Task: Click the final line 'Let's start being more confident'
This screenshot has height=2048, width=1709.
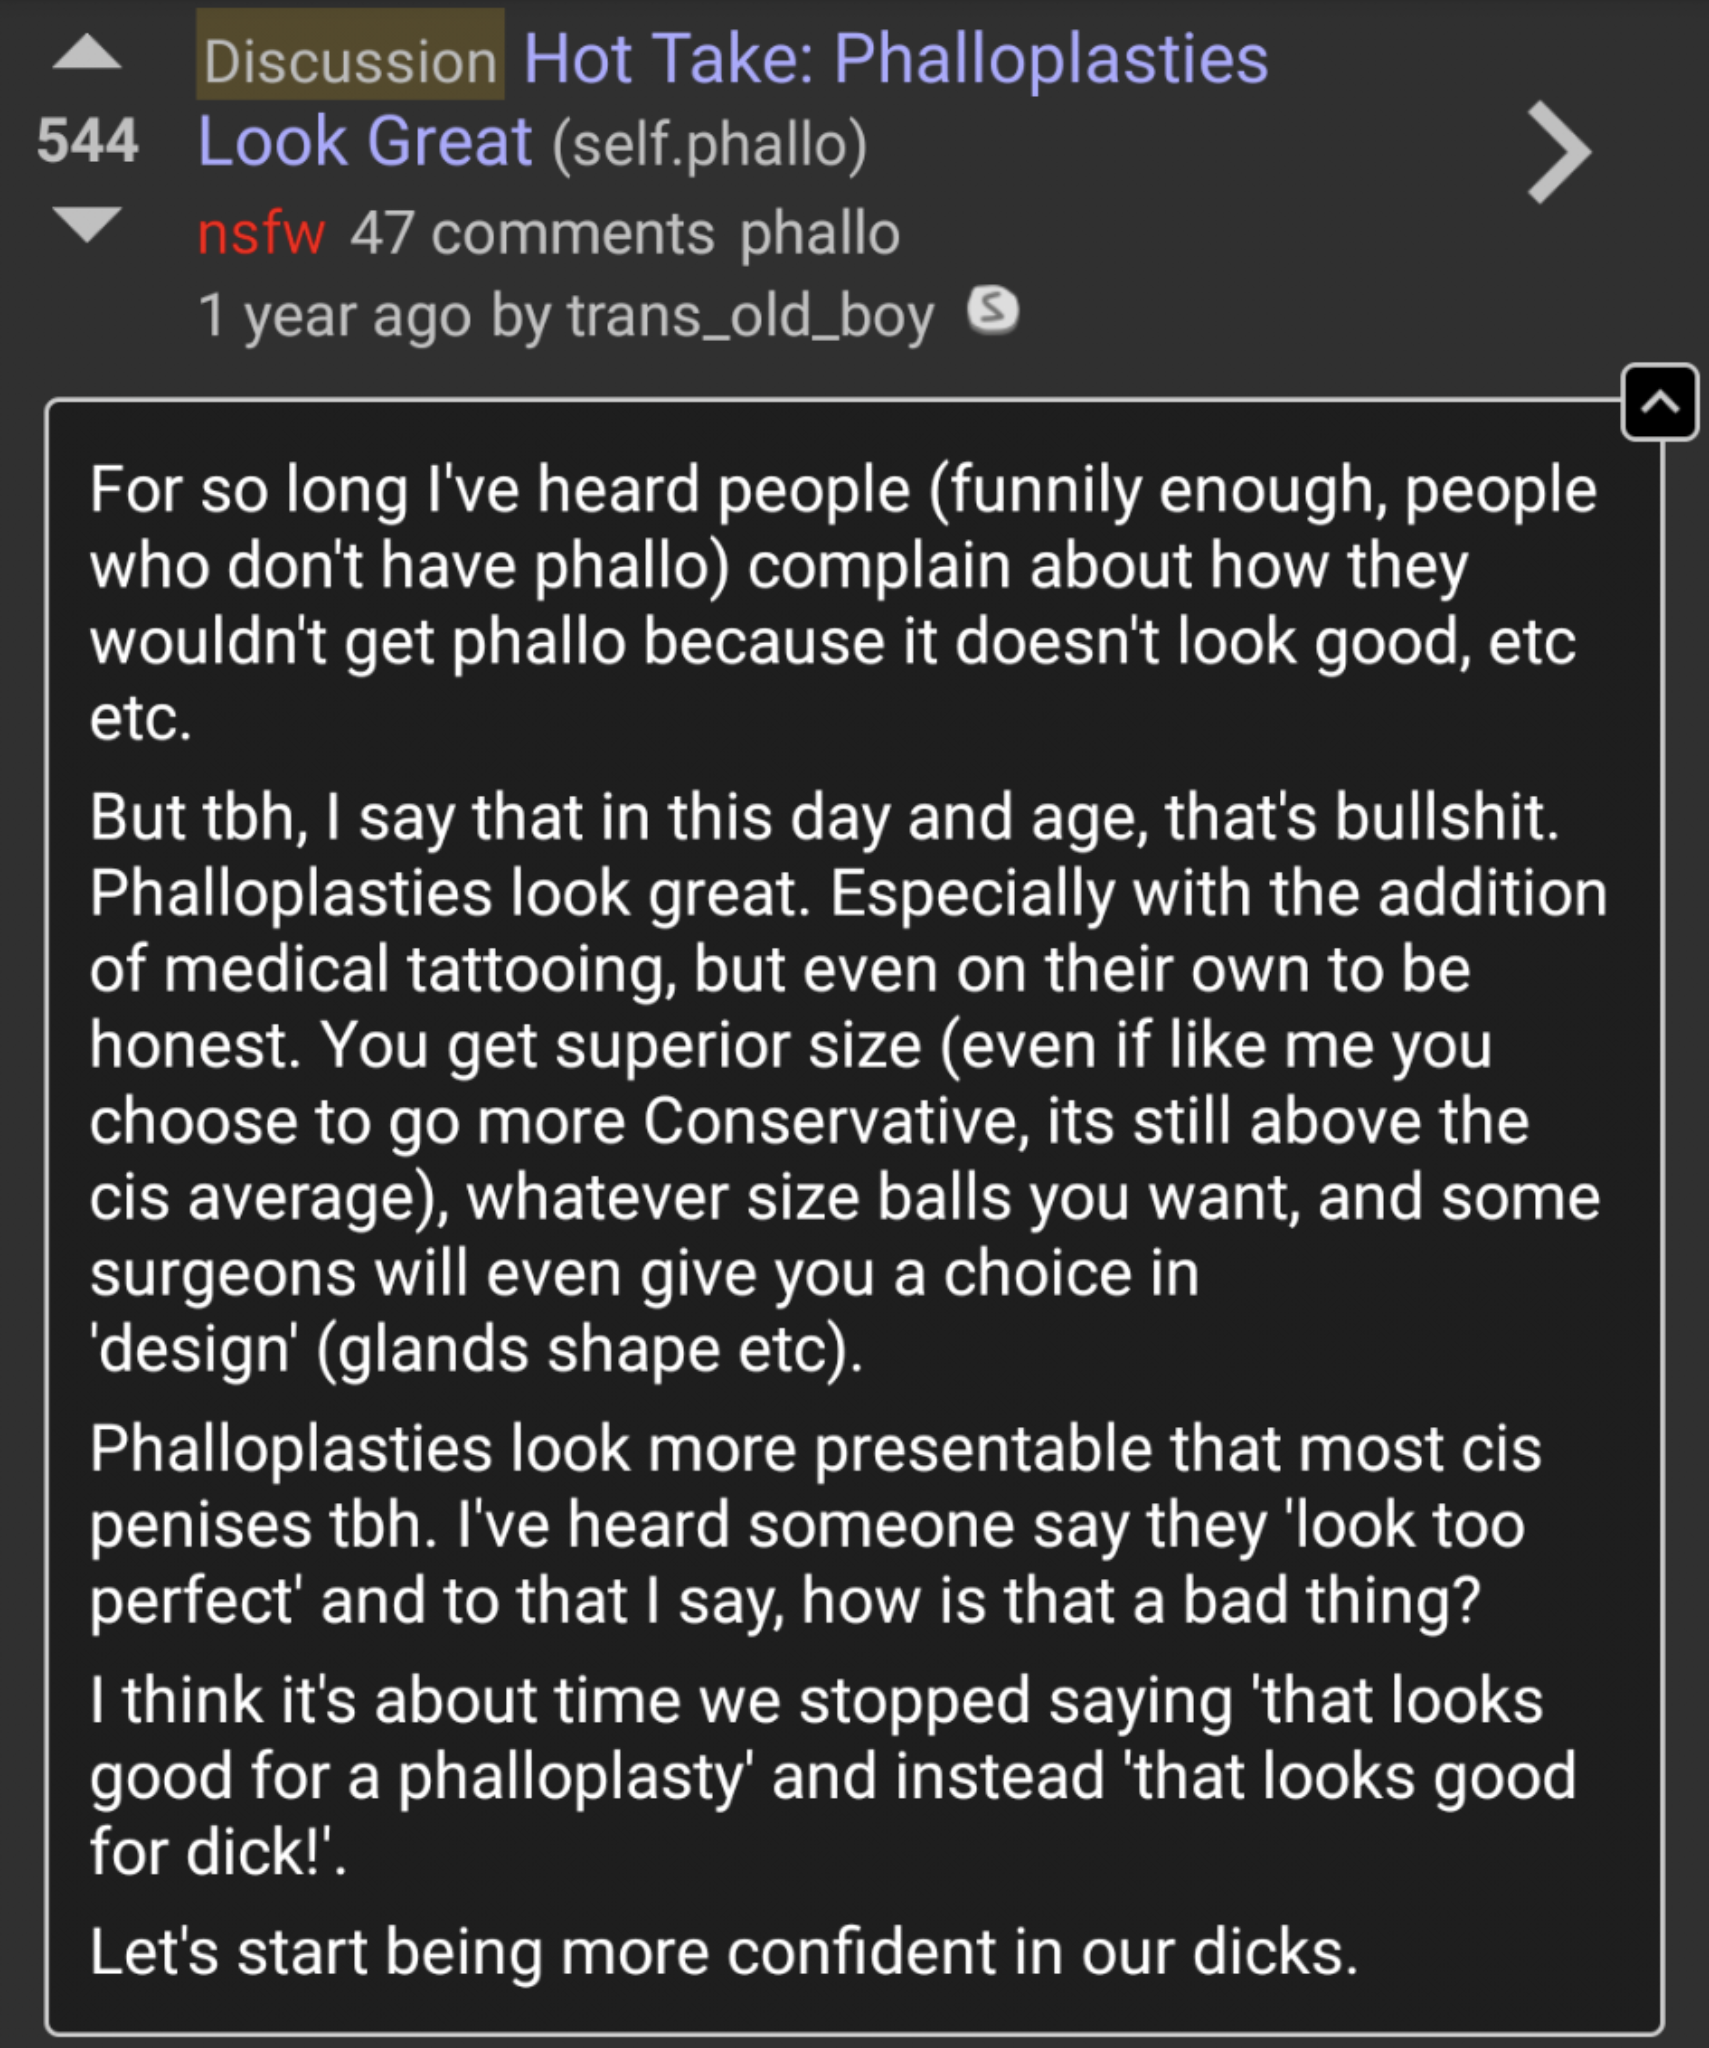Action: click(x=723, y=1951)
